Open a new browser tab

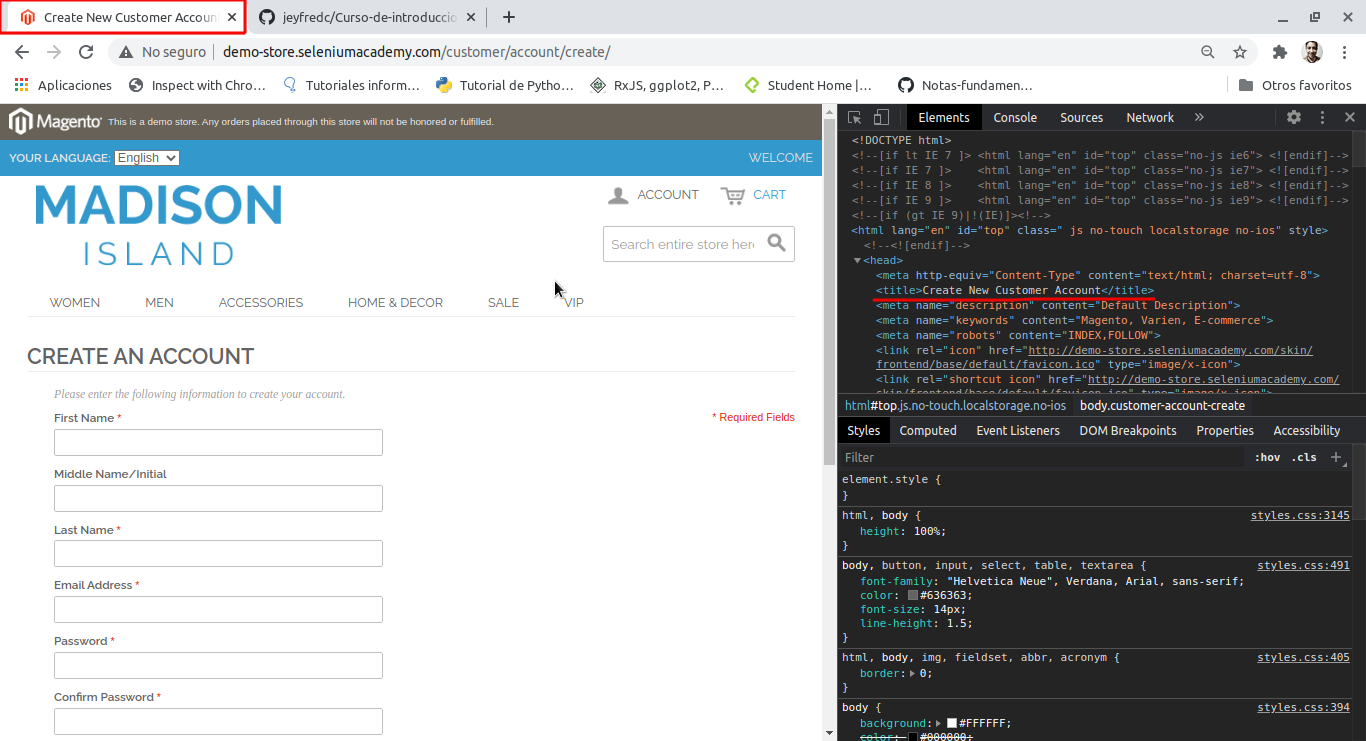pyautogui.click(x=509, y=17)
